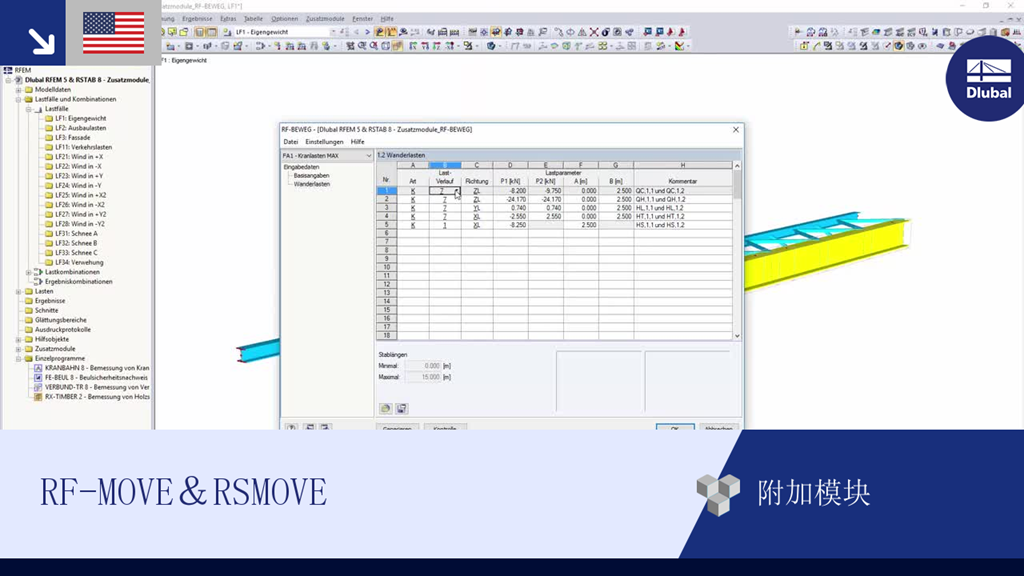Click the save-disk icon below Stablängen
Screen dimensions: 1024x576
pyautogui.click(x=402, y=408)
